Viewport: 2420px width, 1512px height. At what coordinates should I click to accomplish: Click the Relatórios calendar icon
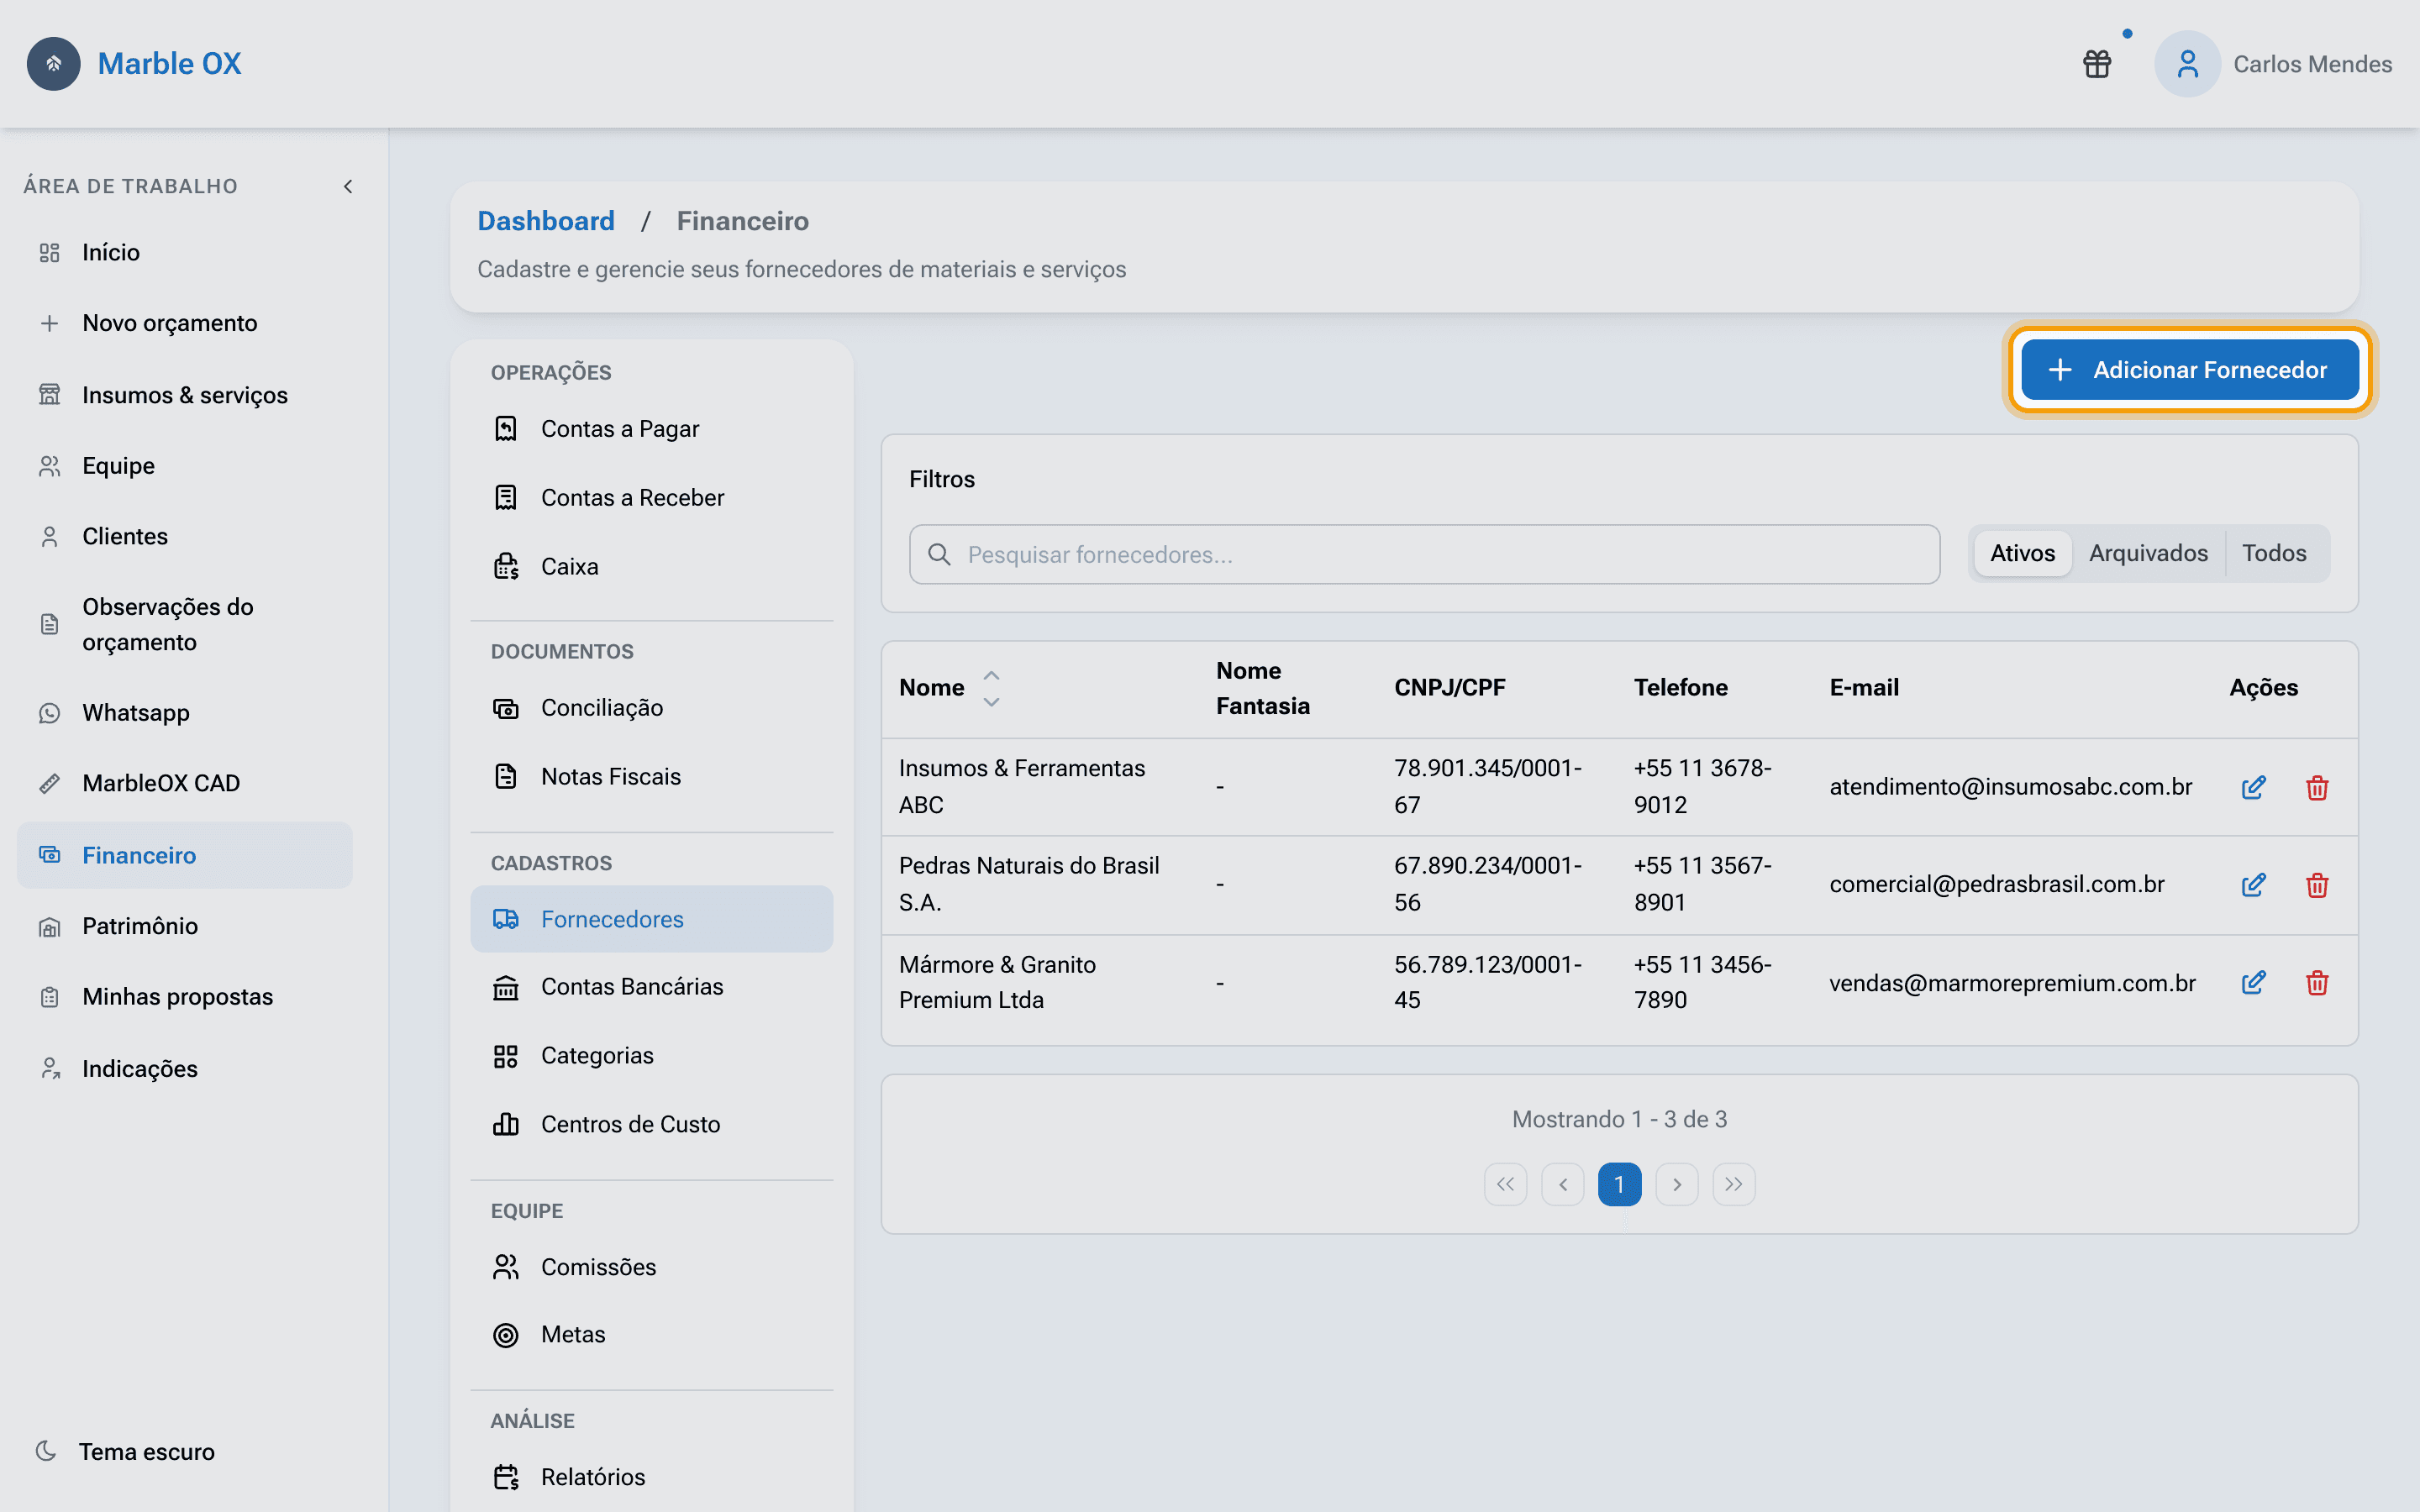(506, 1477)
